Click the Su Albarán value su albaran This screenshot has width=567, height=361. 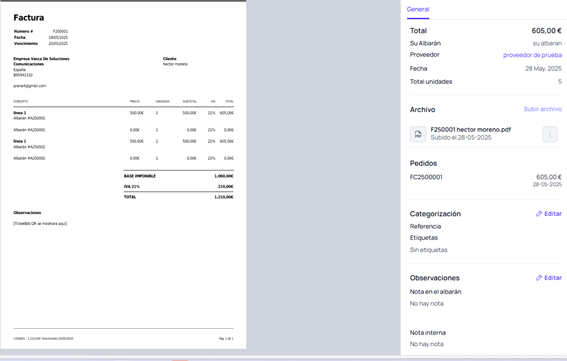point(547,43)
